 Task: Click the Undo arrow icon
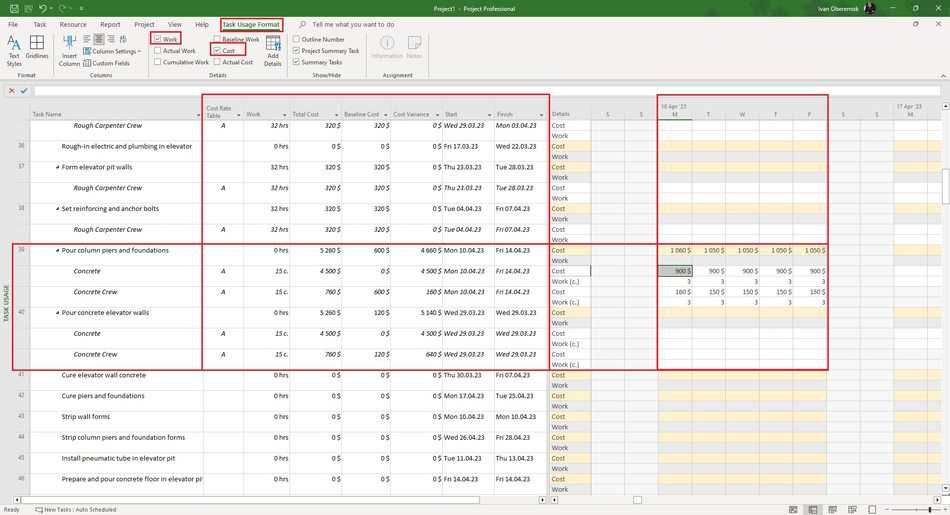coord(42,8)
